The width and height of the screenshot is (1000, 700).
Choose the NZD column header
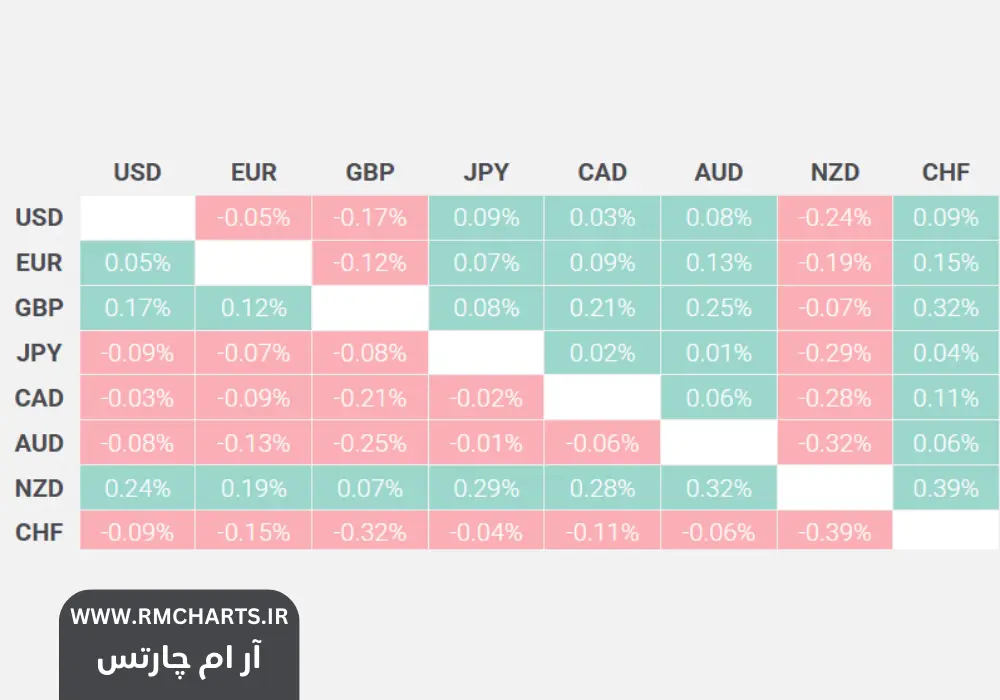click(835, 172)
